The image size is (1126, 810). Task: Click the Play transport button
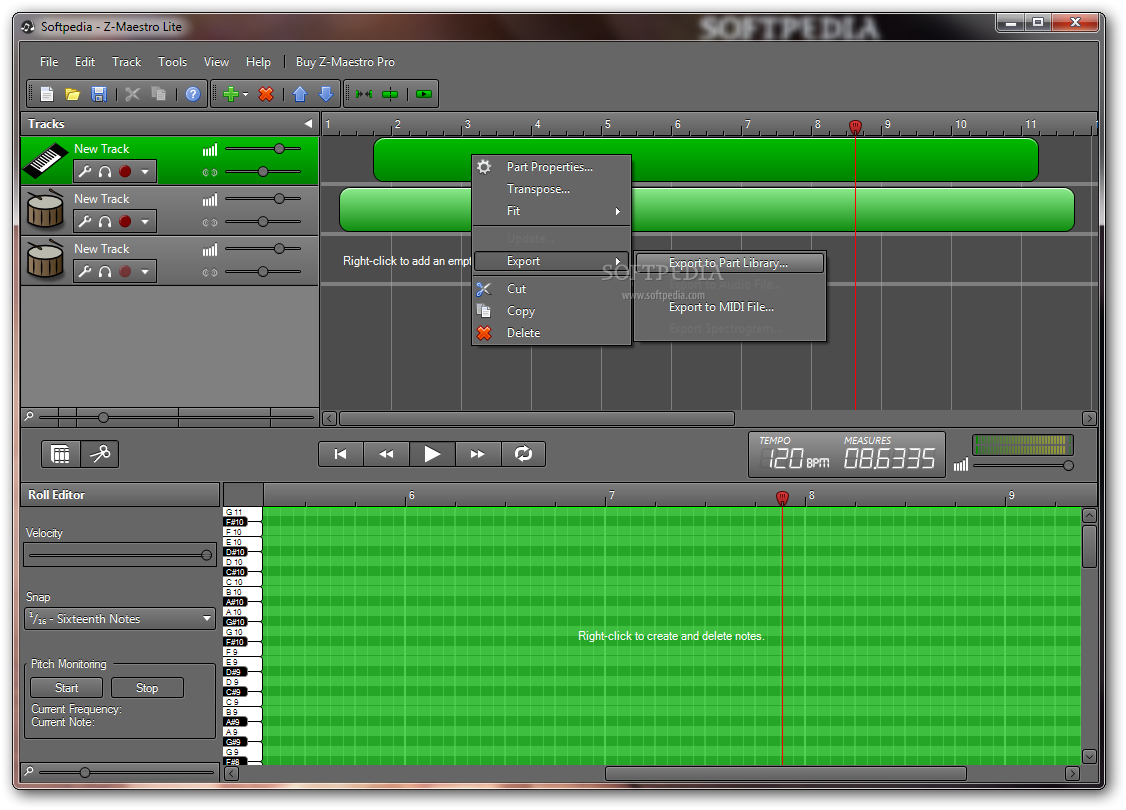432,454
